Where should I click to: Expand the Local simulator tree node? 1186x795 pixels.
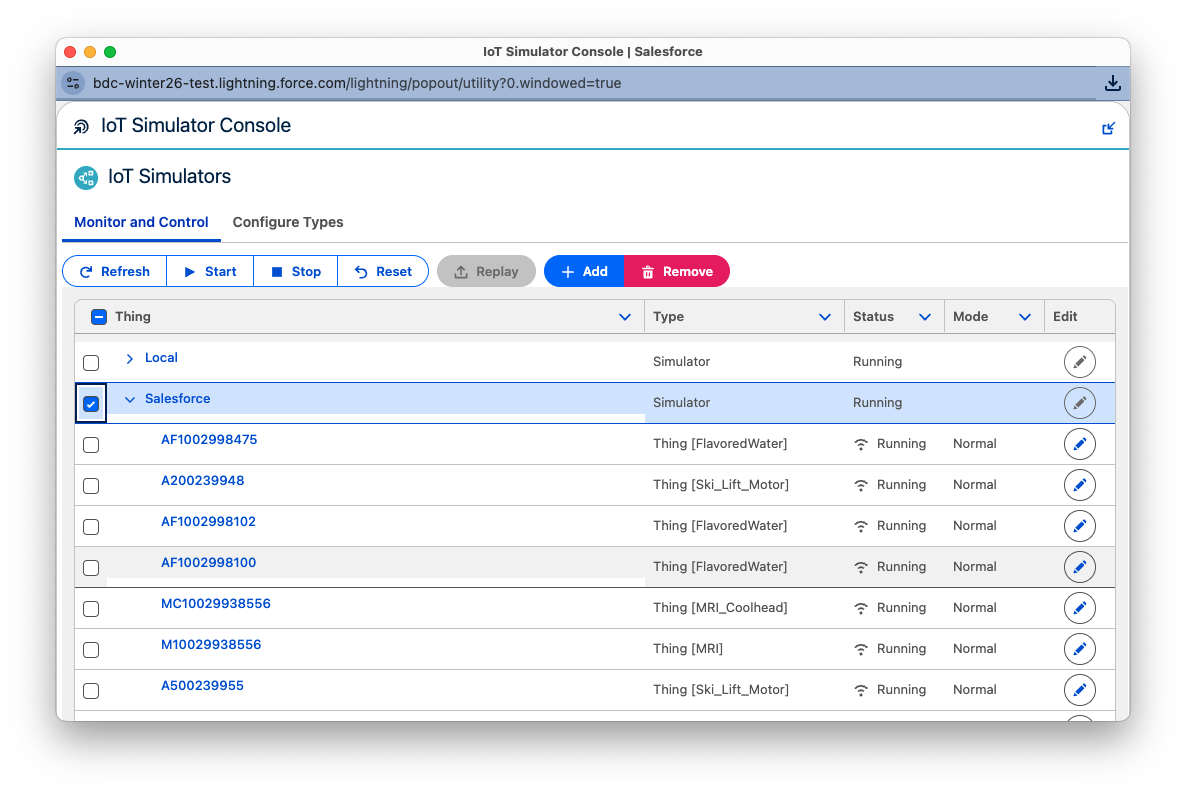(129, 359)
